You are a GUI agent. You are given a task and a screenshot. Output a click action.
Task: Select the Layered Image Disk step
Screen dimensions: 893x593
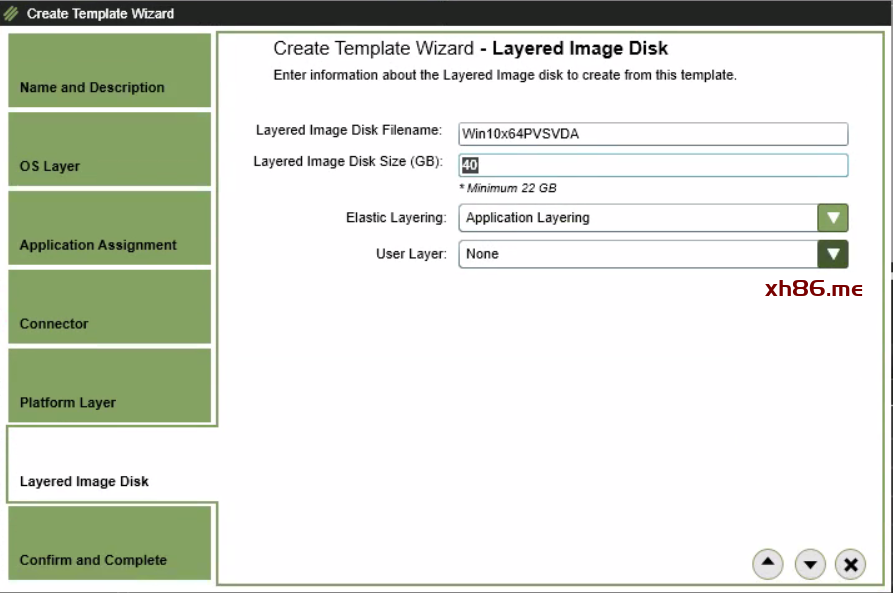pyautogui.click(x=109, y=465)
